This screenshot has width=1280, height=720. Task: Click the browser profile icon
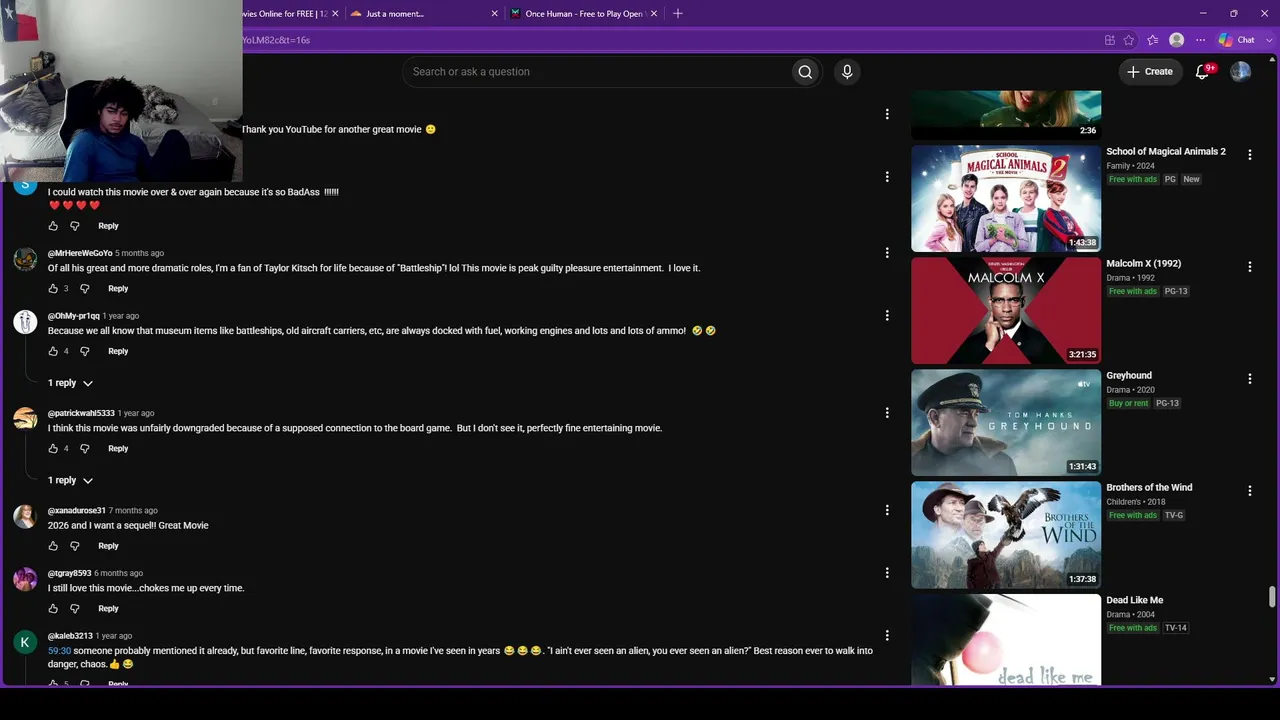pos(1177,40)
